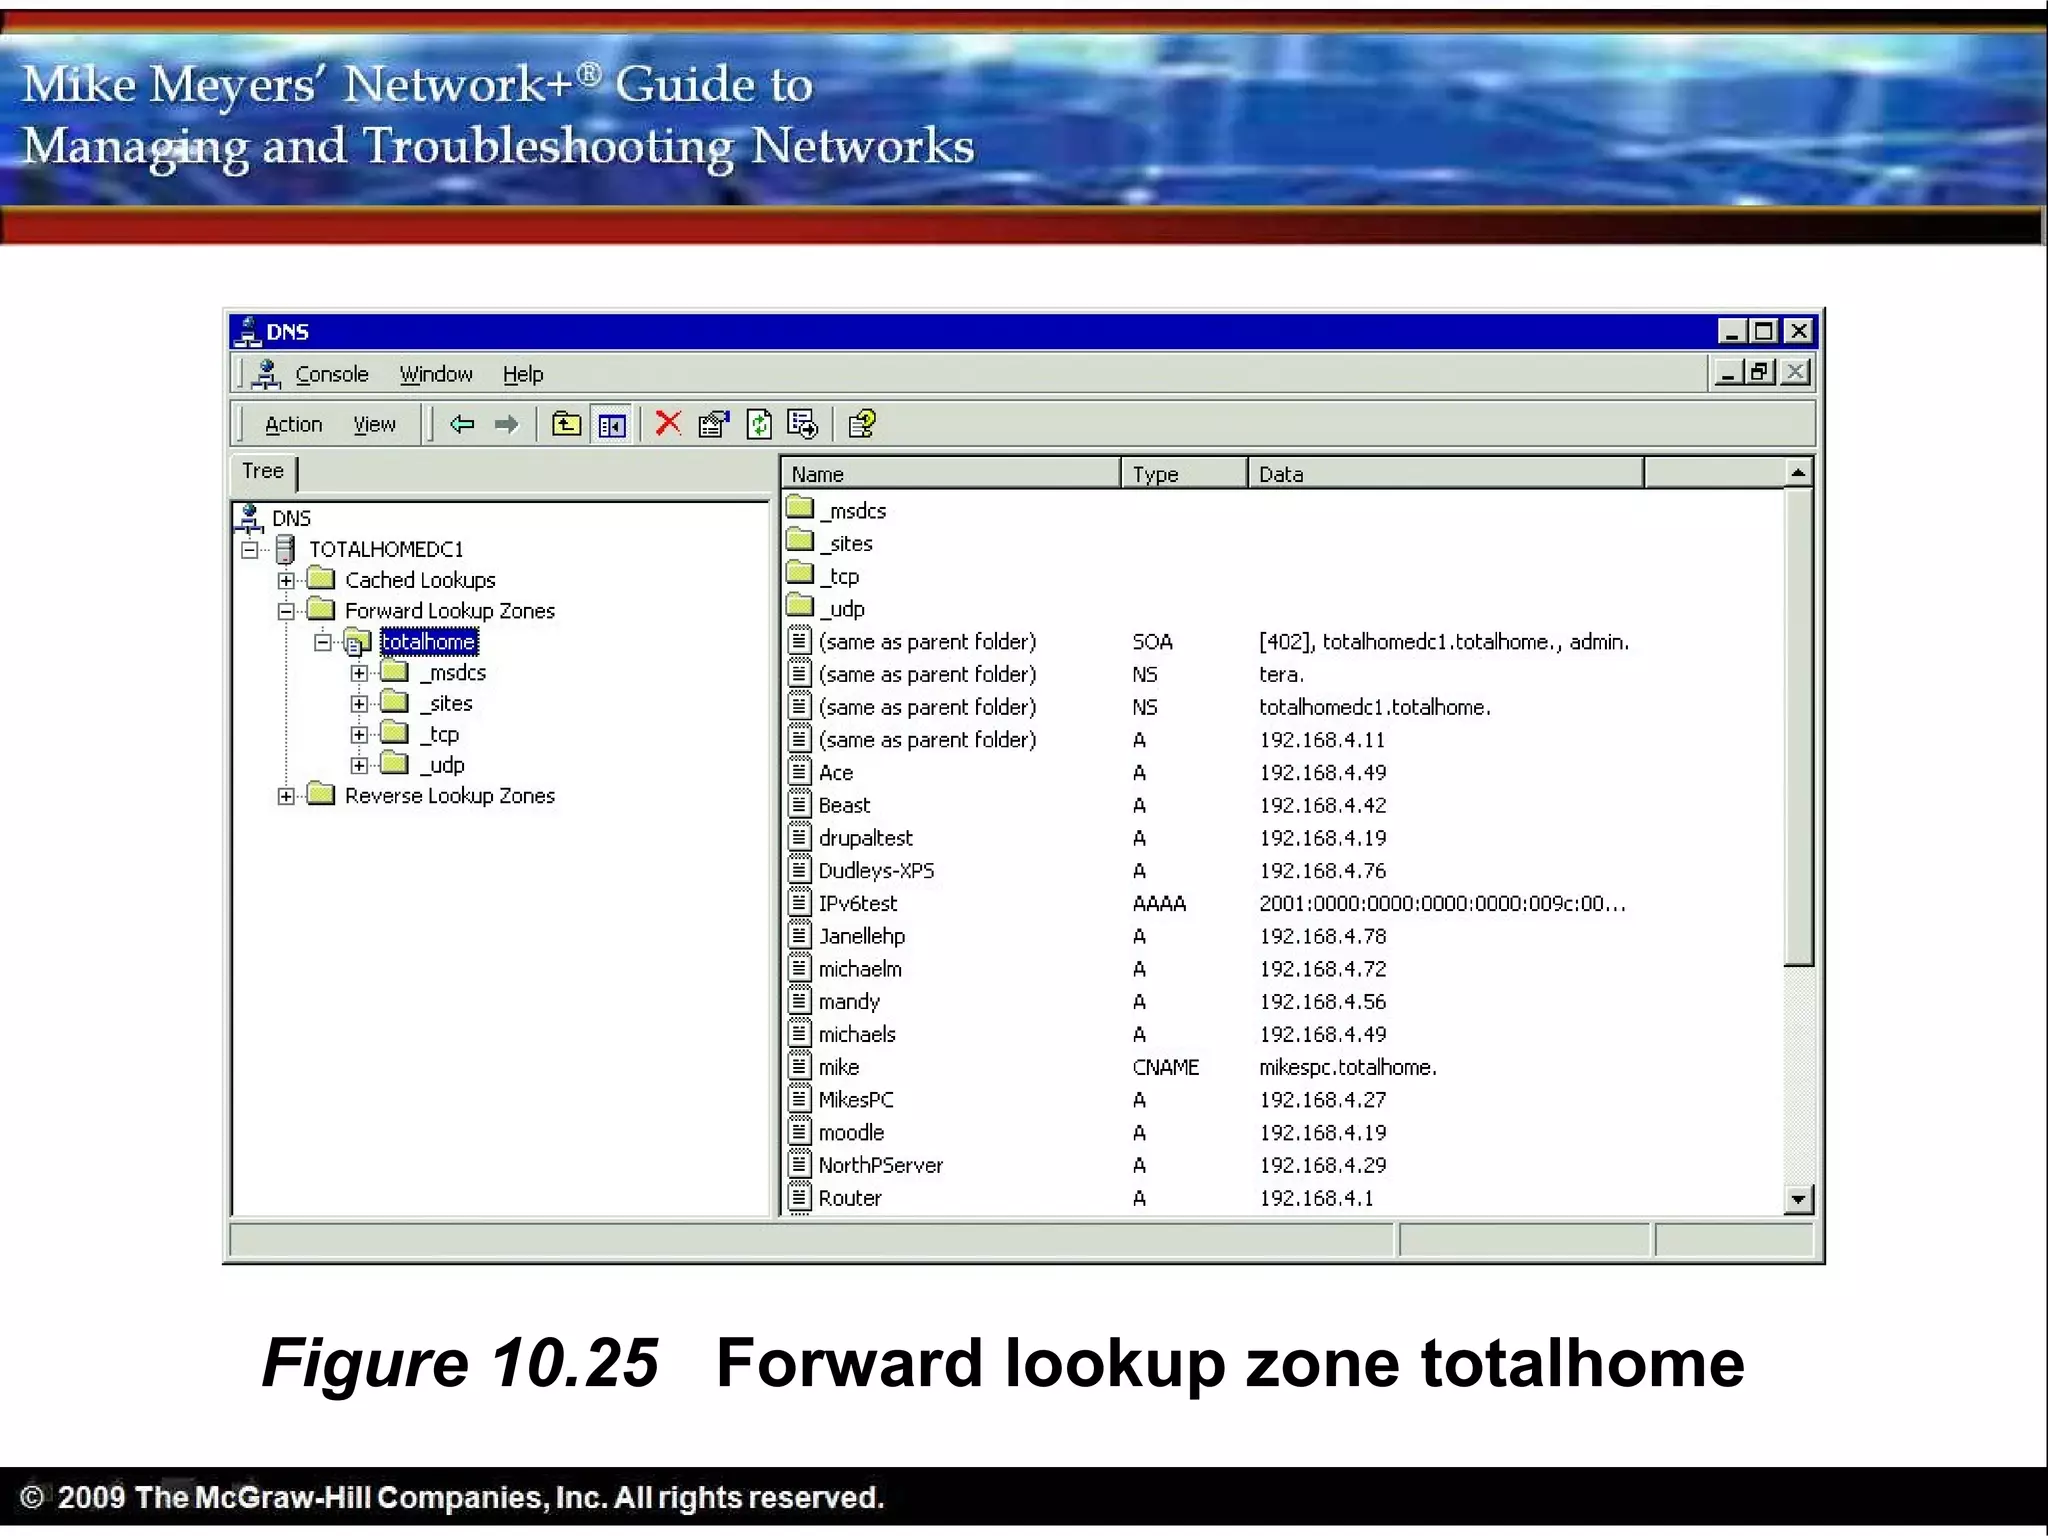The image size is (2048, 1536).
Task: Toggle the Show/Hide Console Tree icon
Action: tap(612, 425)
